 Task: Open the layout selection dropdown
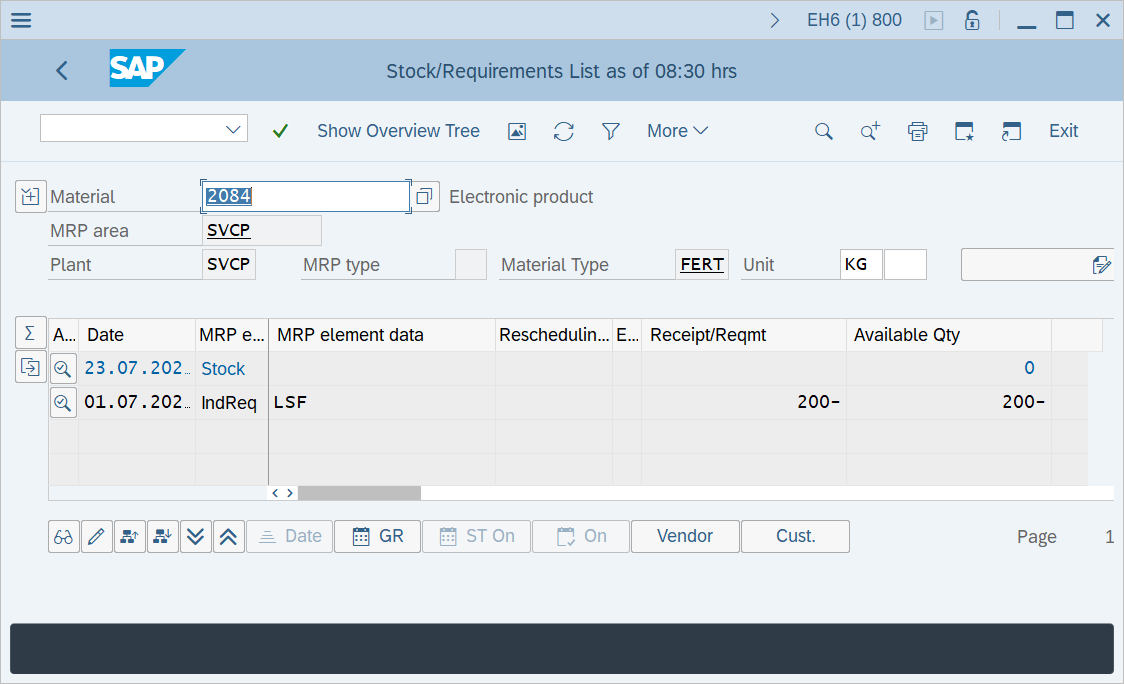pos(143,128)
